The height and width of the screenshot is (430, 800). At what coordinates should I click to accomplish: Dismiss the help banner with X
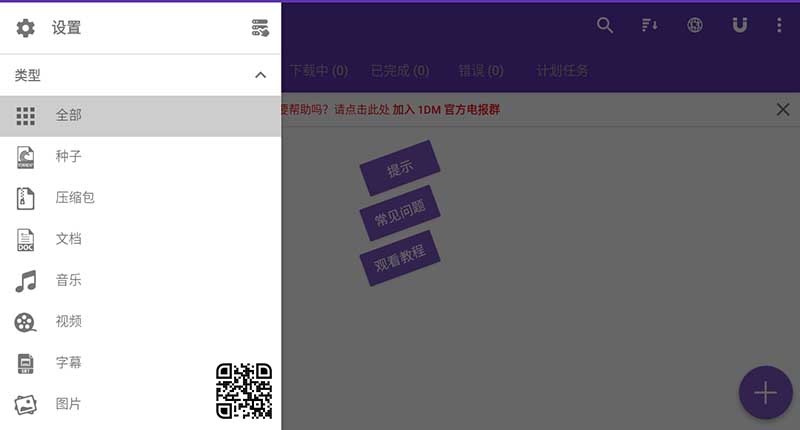click(783, 110)
